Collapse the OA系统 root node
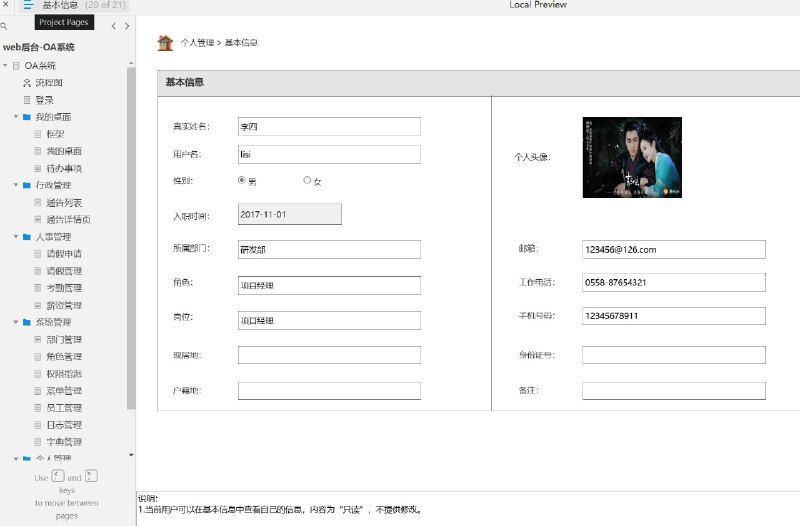 5,65
